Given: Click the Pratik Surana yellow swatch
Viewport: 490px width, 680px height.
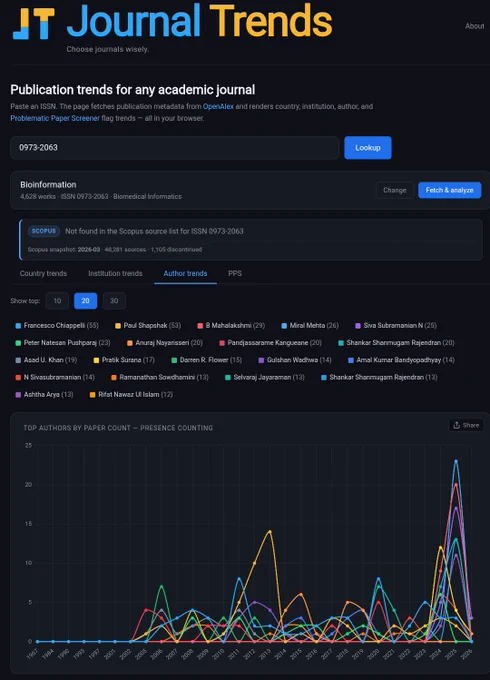Looking at the screenshot, I should (96, 360).
